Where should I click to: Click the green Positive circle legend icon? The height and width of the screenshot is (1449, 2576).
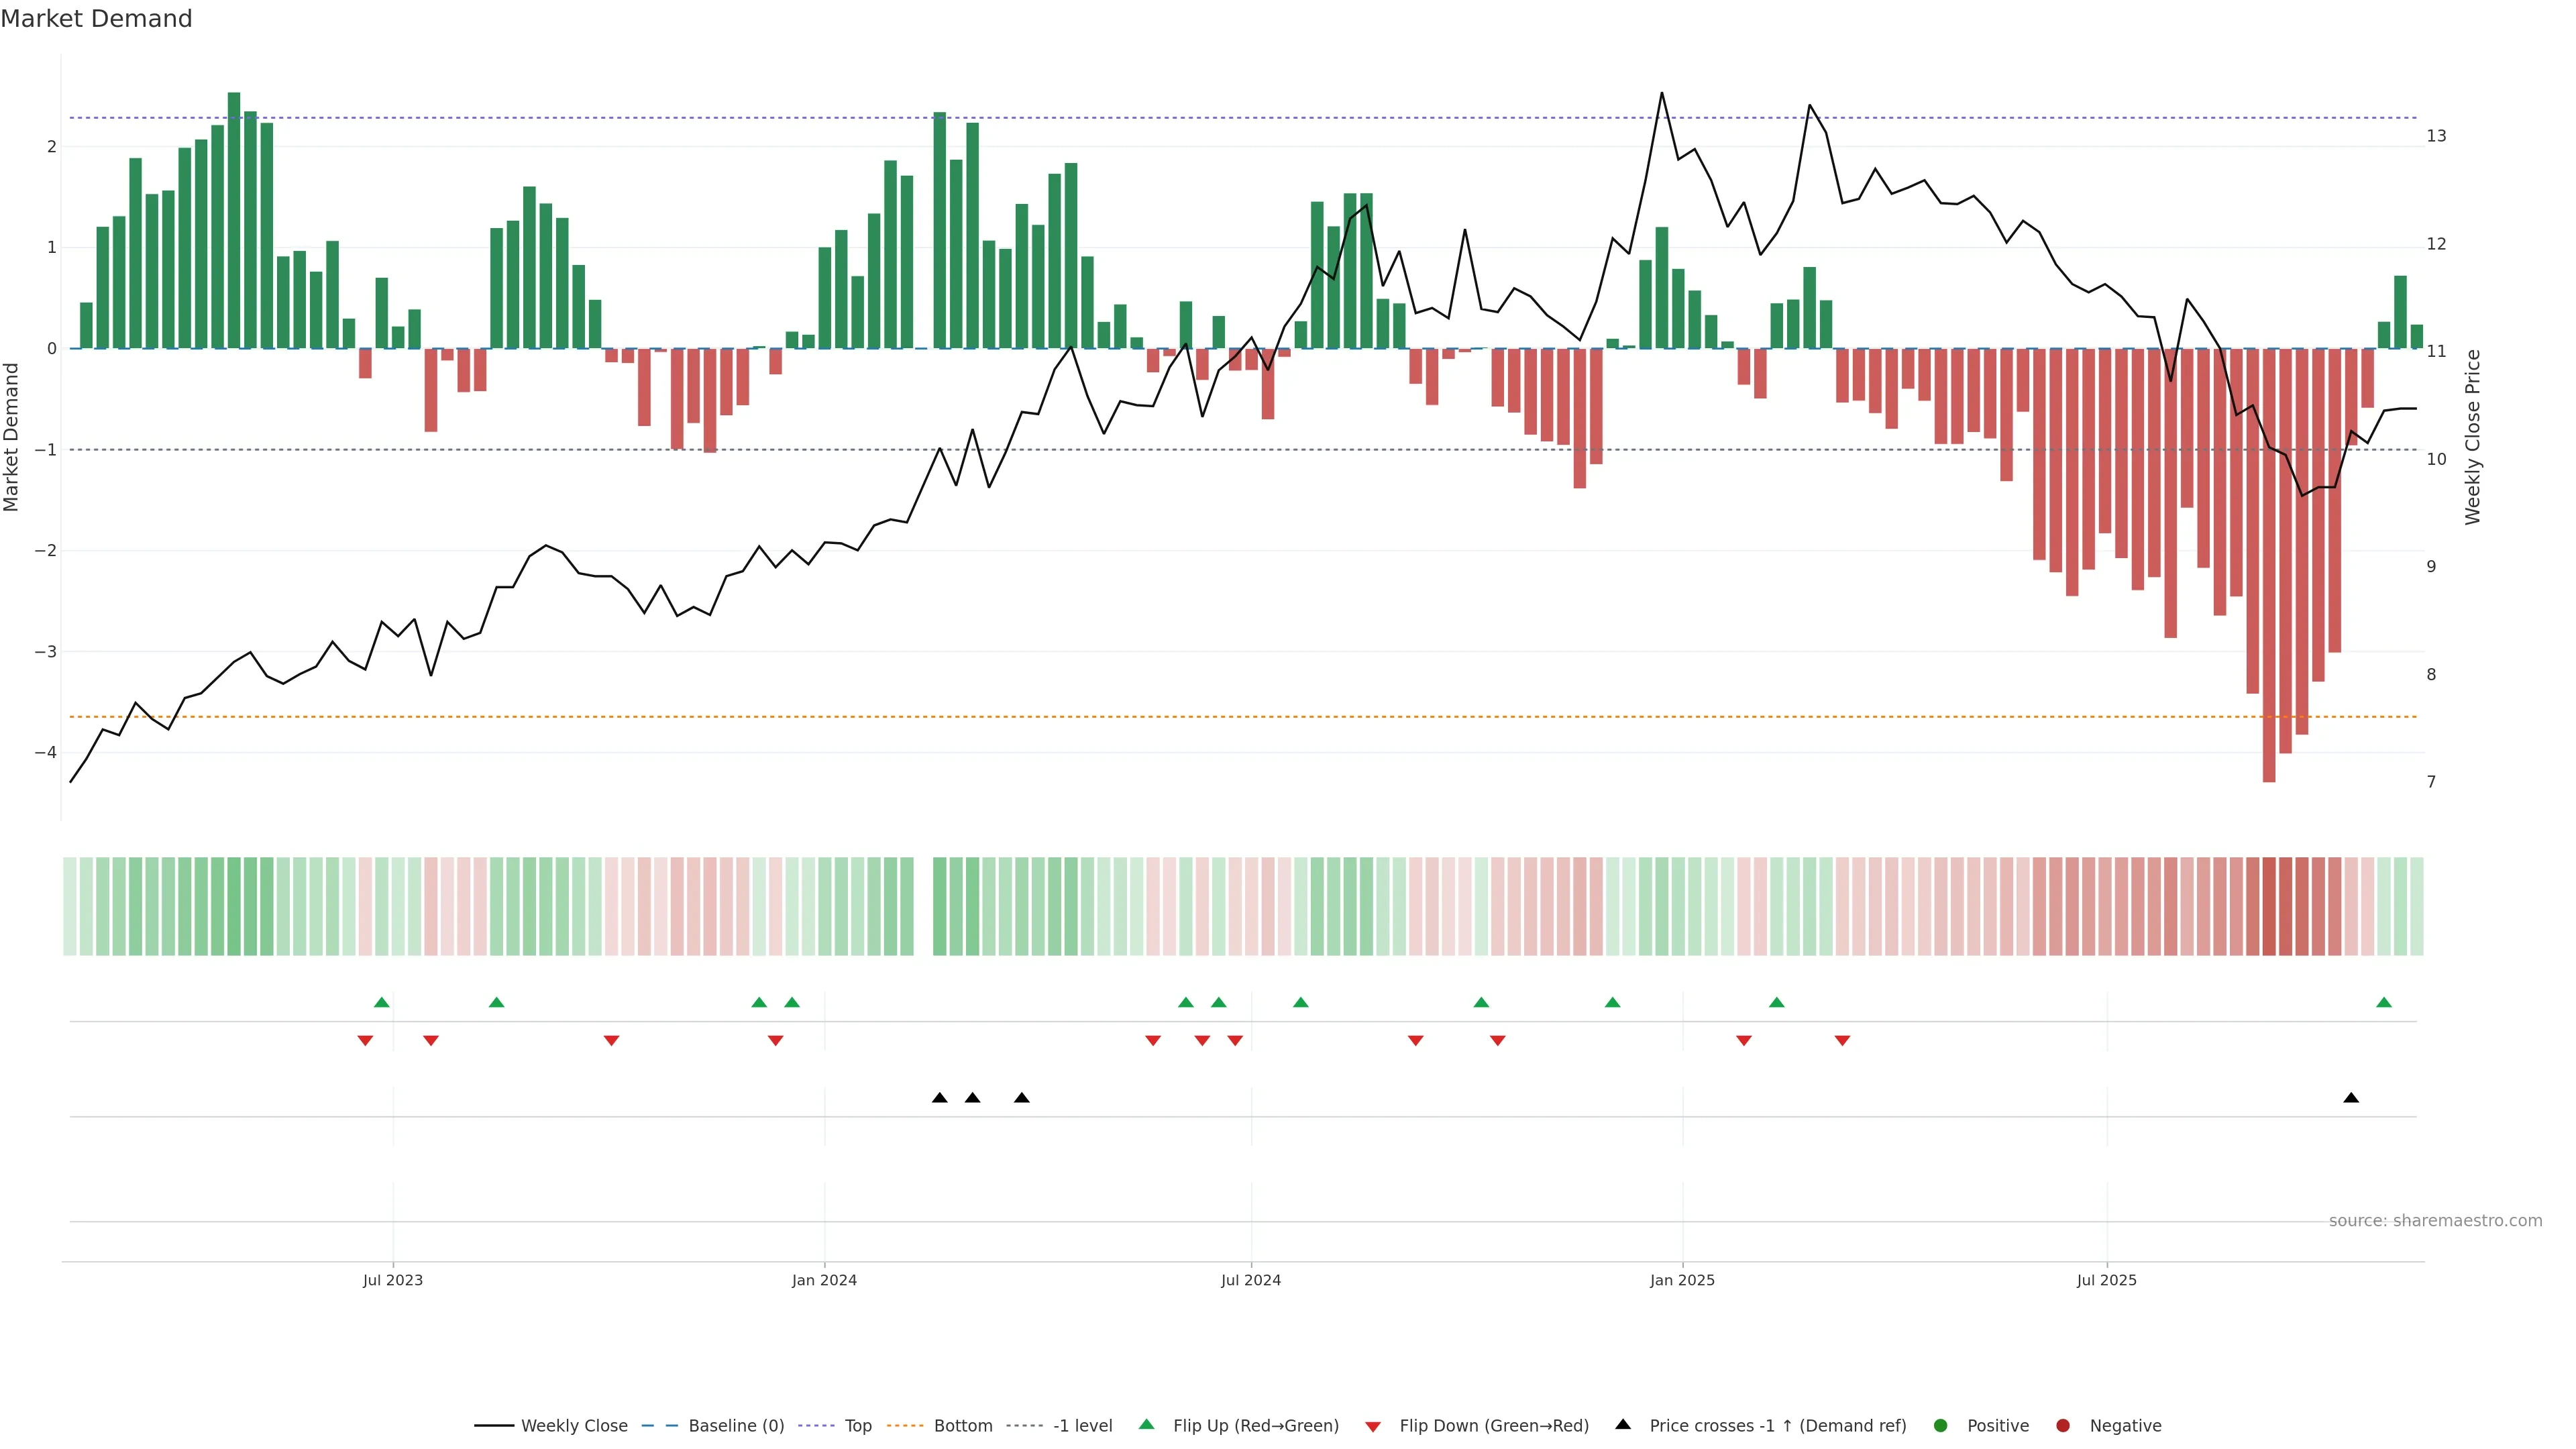click(x=1941, y=1425)
